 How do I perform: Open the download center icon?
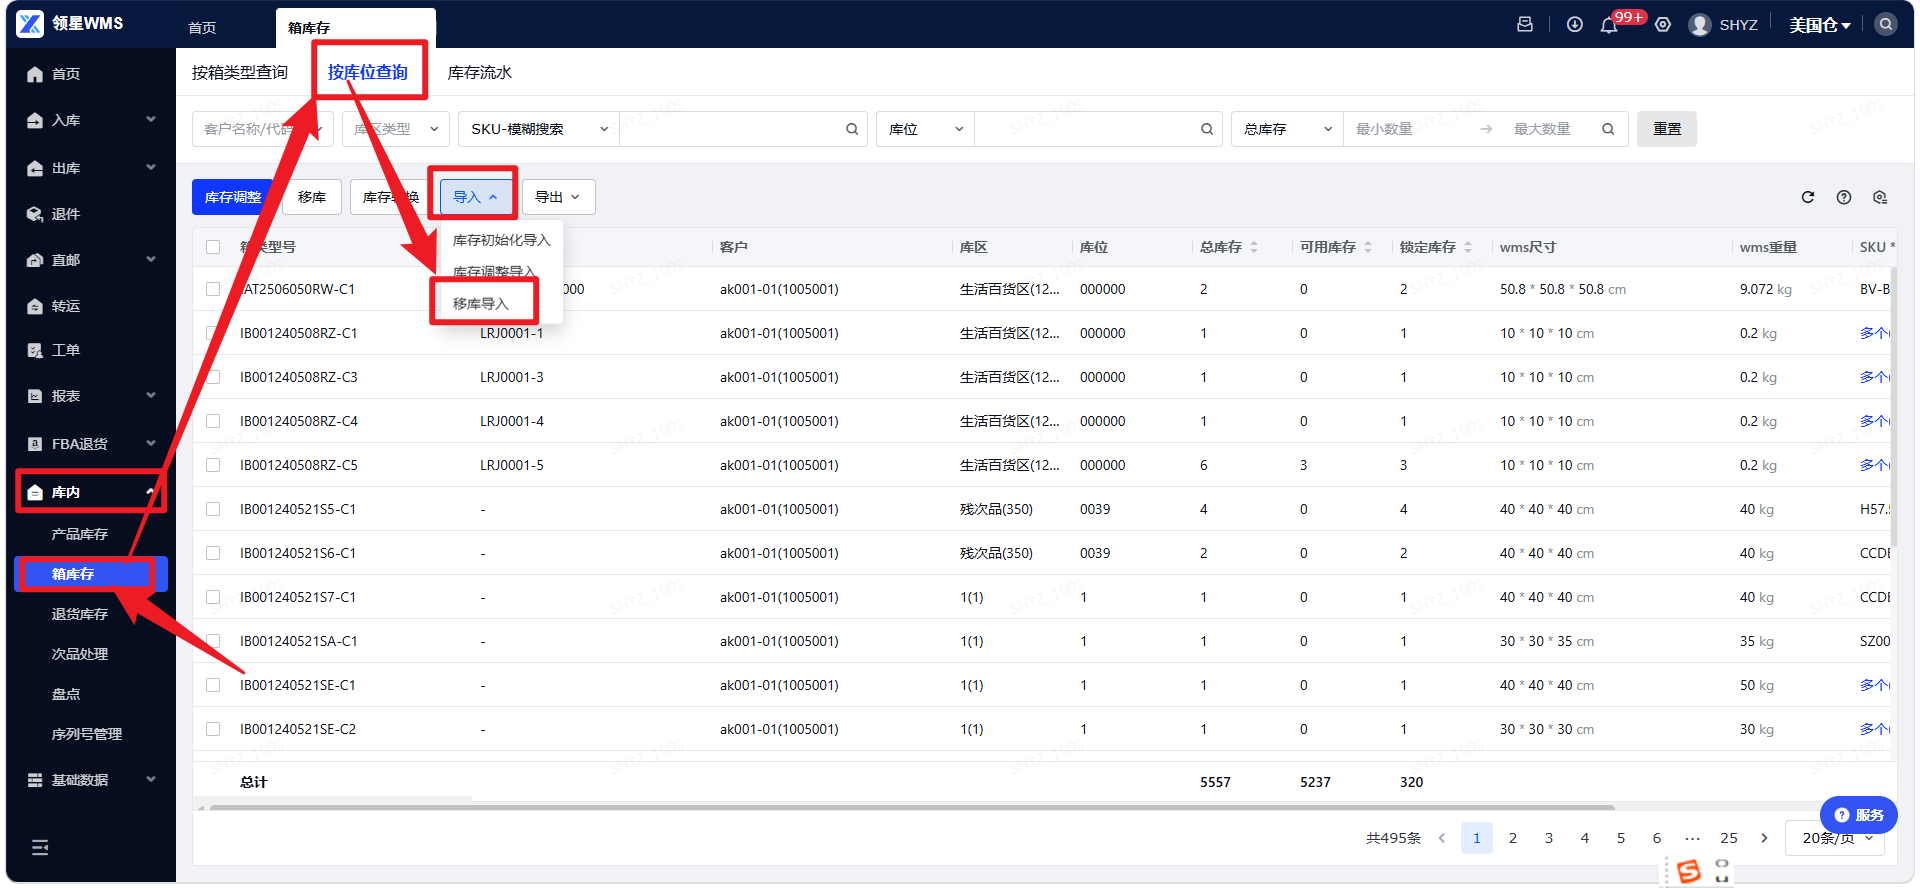click(x=1575, y=24)
